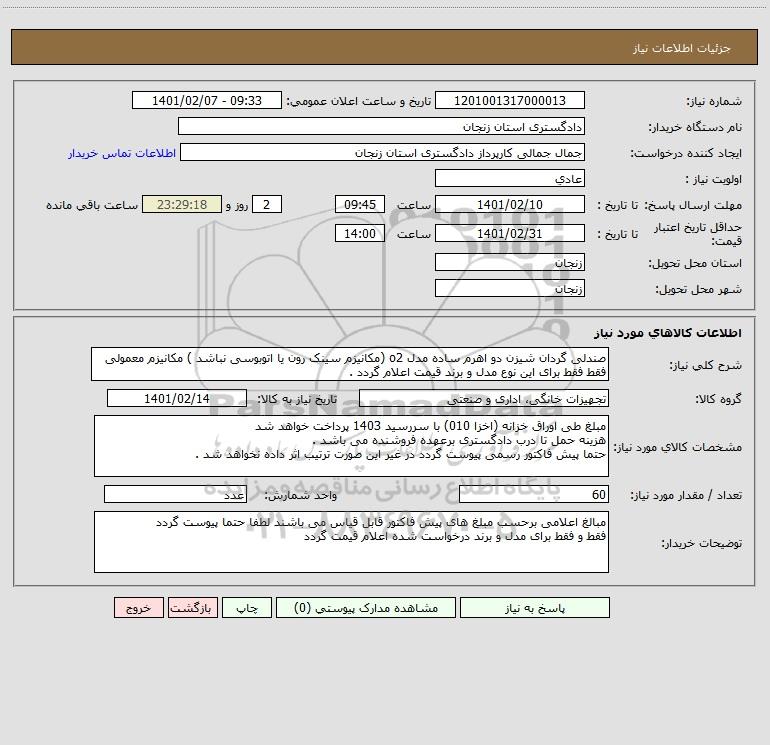This screenshot has width=770, height=745.
Task: Click the جزئیات اطلاعات نیاز header title
Action: (682, 48)
